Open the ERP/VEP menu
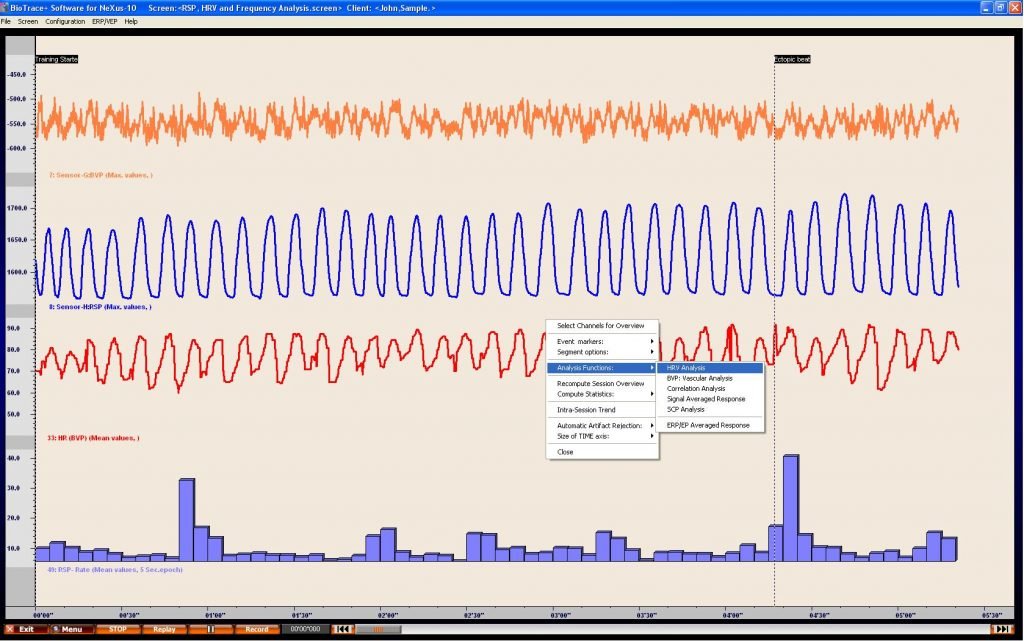1024x641 pixels. coord(105,21)
